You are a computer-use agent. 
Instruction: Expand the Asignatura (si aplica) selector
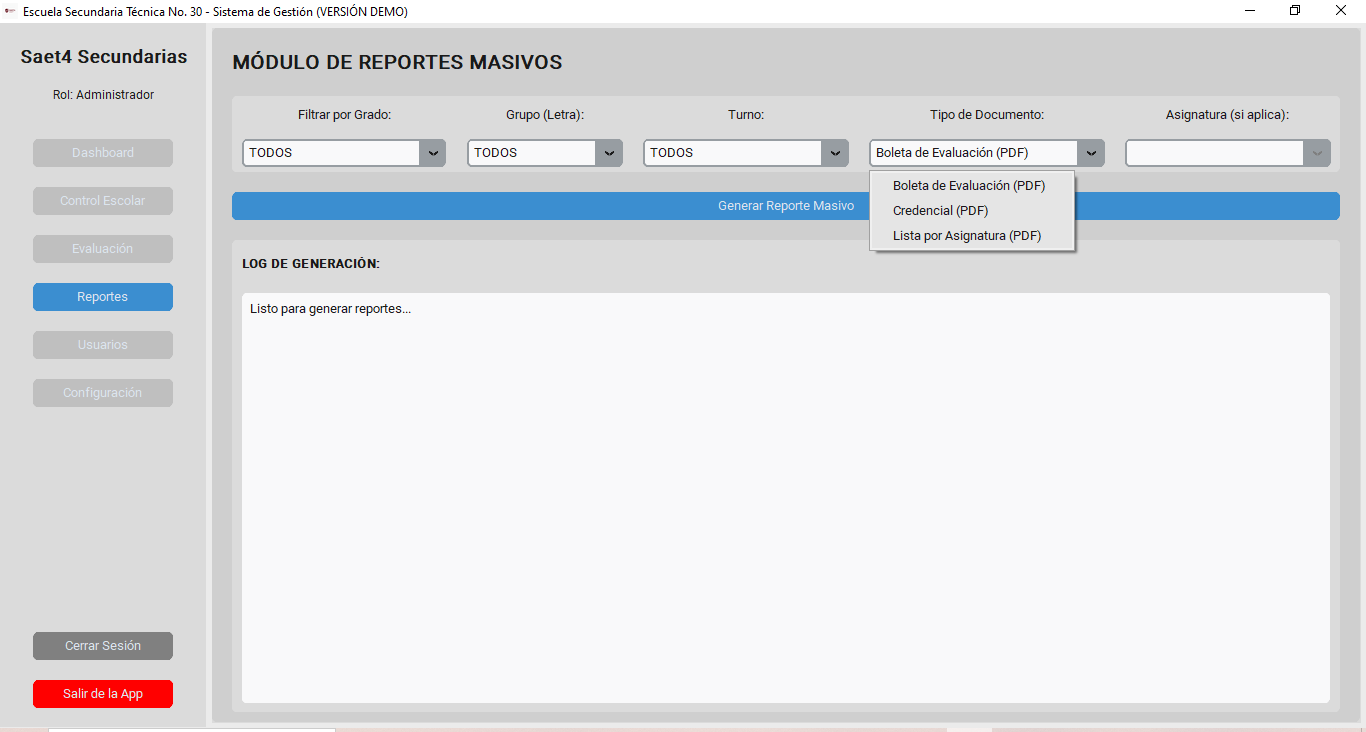1316,152
